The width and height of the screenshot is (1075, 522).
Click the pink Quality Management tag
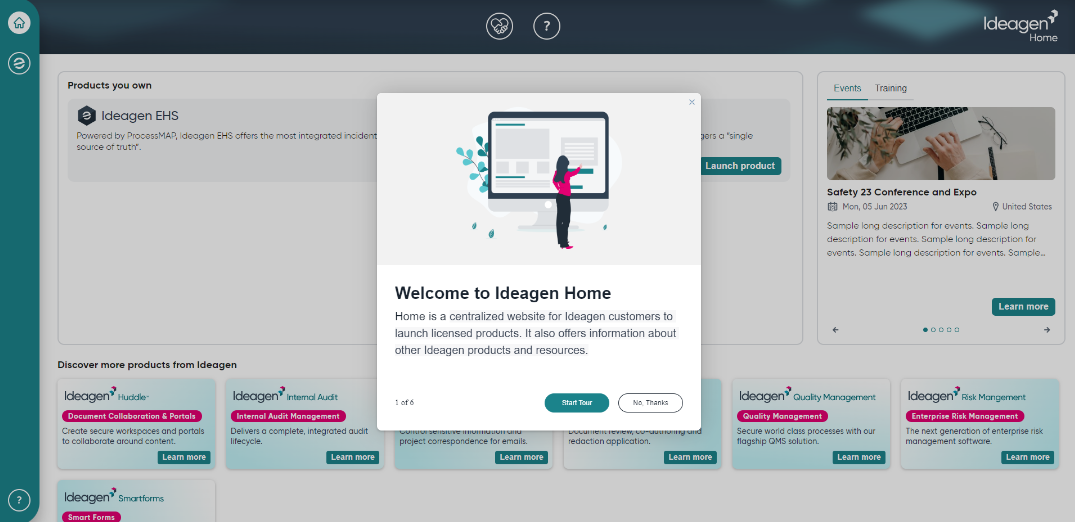[782, 416]
